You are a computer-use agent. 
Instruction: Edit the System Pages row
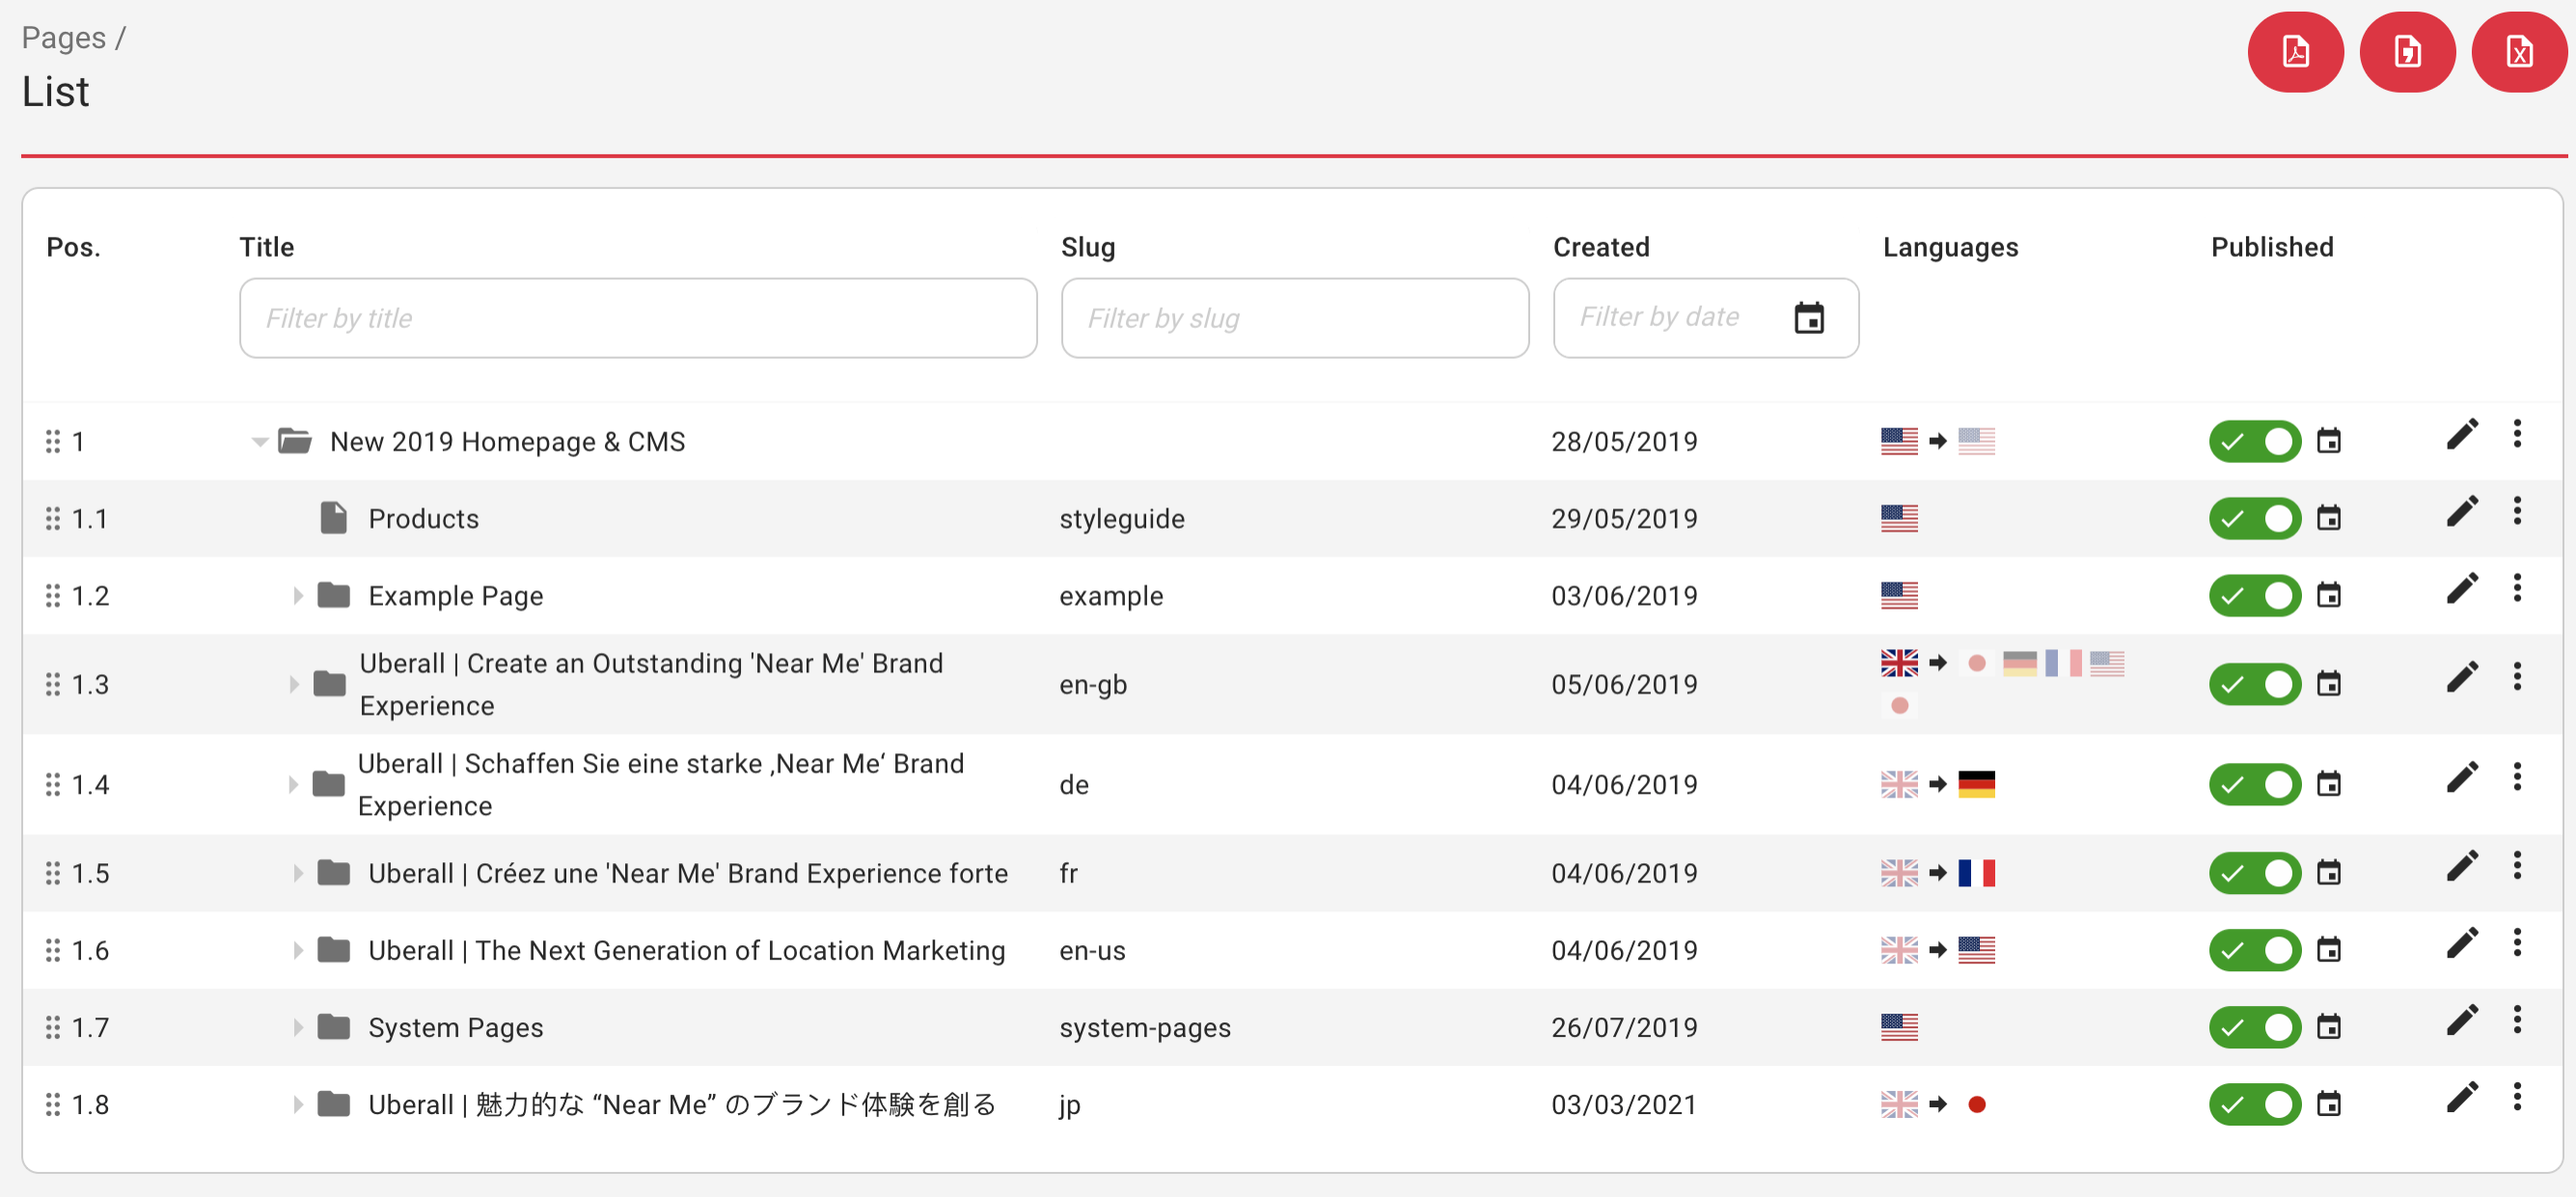point(2462,1020)
